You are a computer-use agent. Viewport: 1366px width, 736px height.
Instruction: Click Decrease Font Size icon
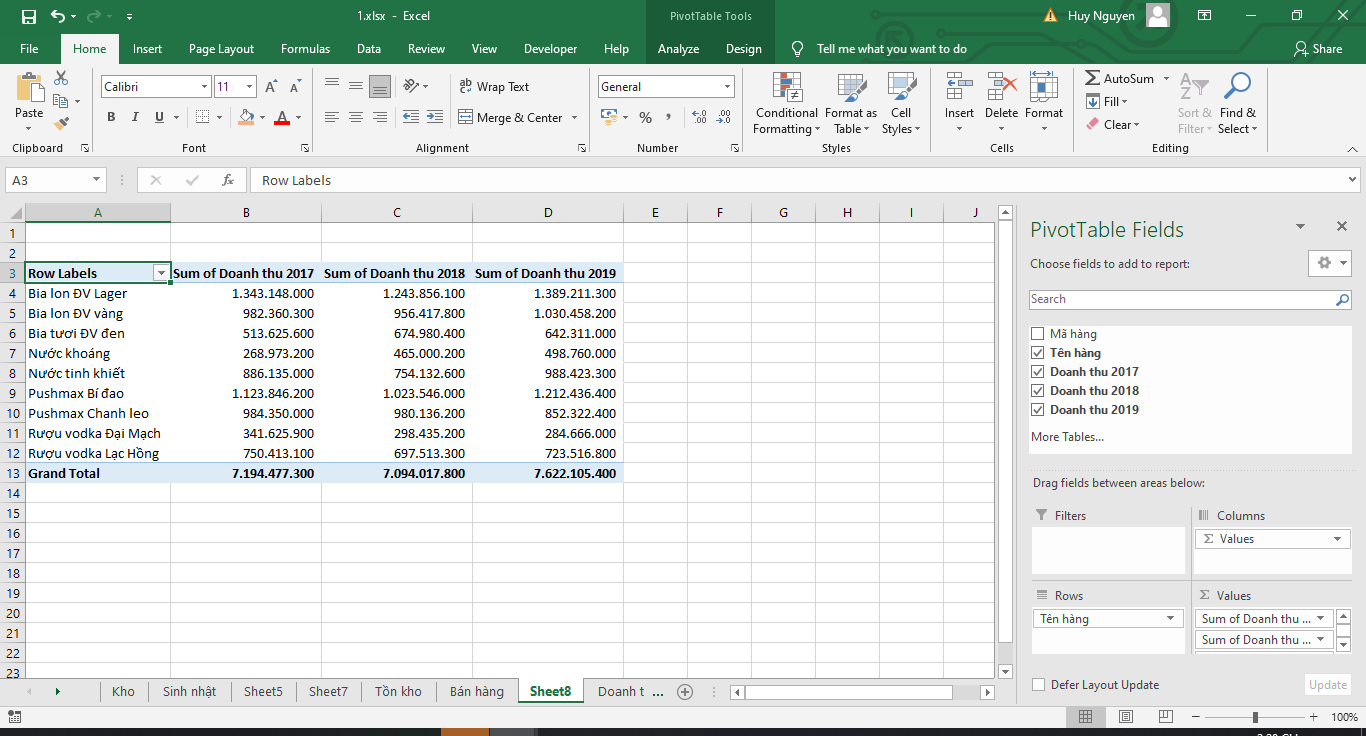(x=295, y=87)
